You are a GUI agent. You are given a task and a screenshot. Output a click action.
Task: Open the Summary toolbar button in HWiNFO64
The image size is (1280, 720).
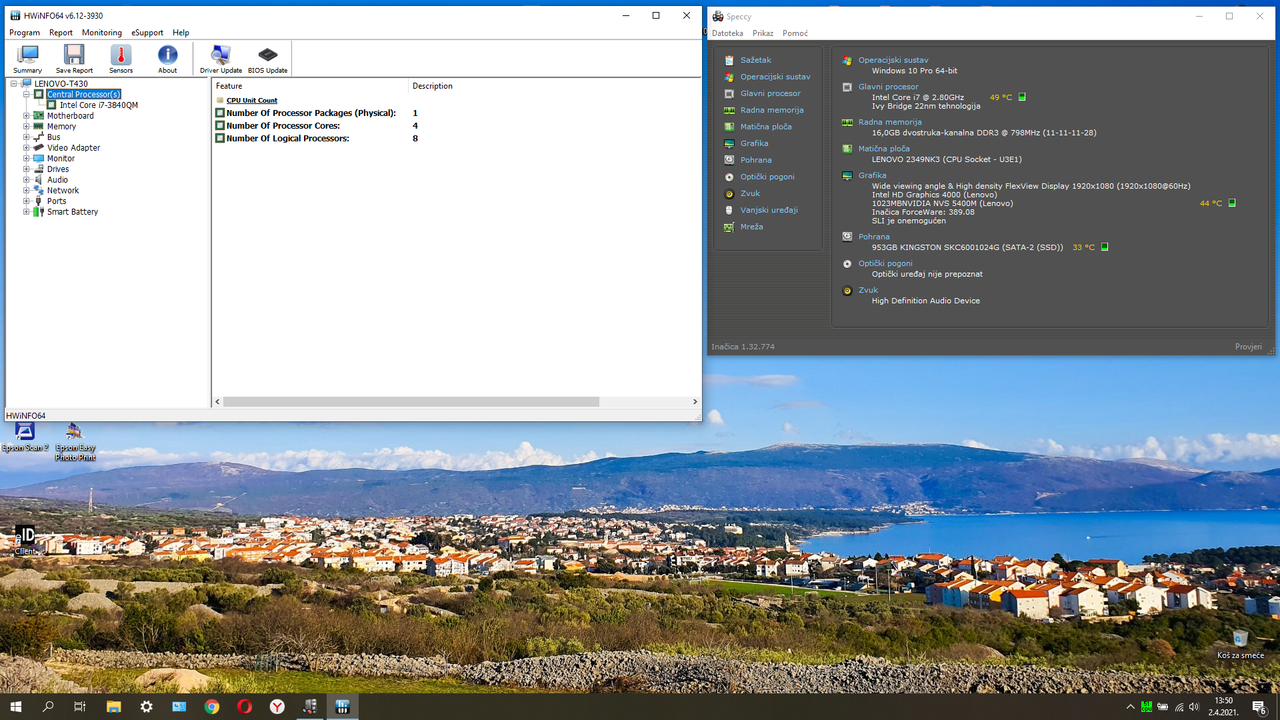pyautogui.click(x=28, y=59)
